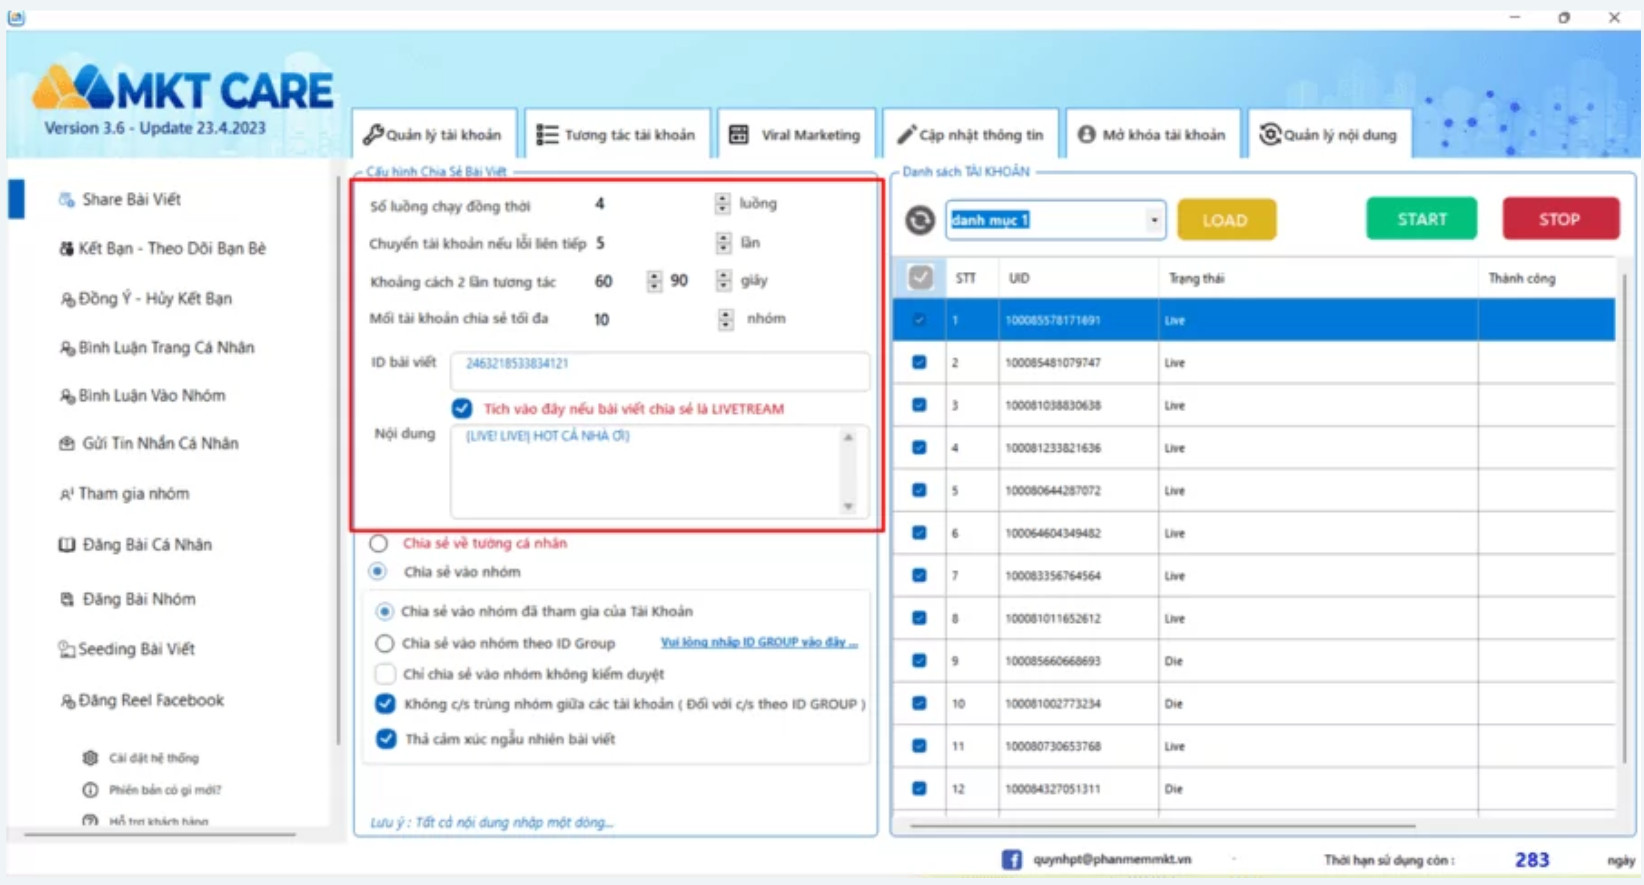Open the Mở khóa tài khoản tab
This screenshot has height=885, width=1644.
pos(1151,135)
